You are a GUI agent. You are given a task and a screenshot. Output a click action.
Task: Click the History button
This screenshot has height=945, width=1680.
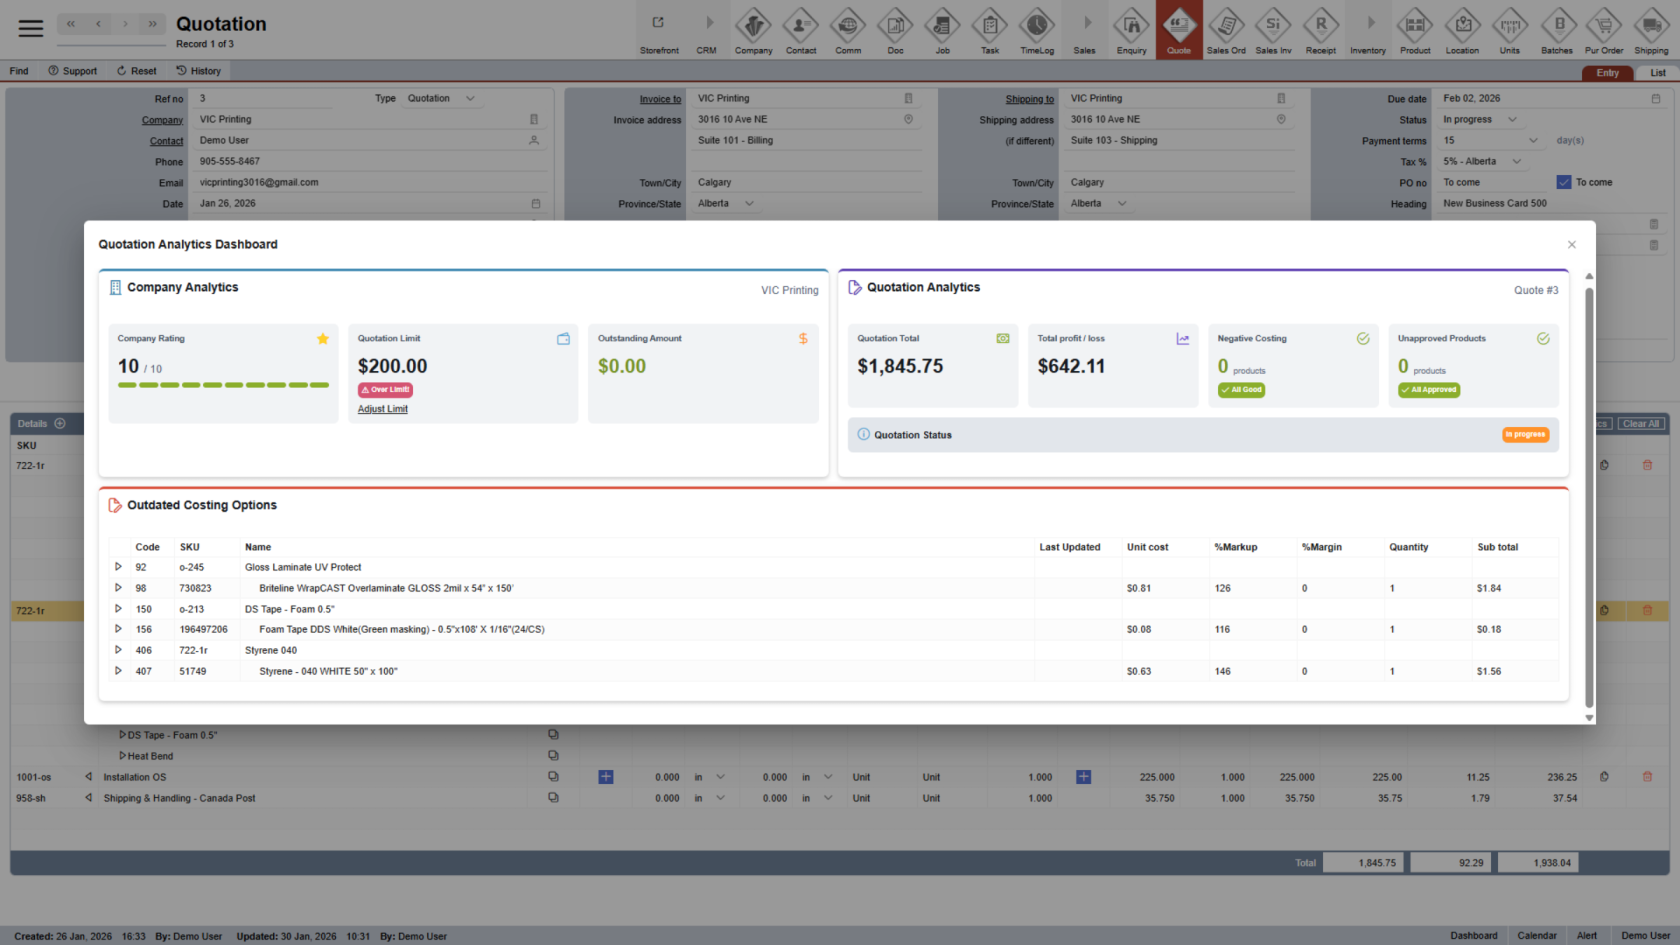click(x=198, y=71)
